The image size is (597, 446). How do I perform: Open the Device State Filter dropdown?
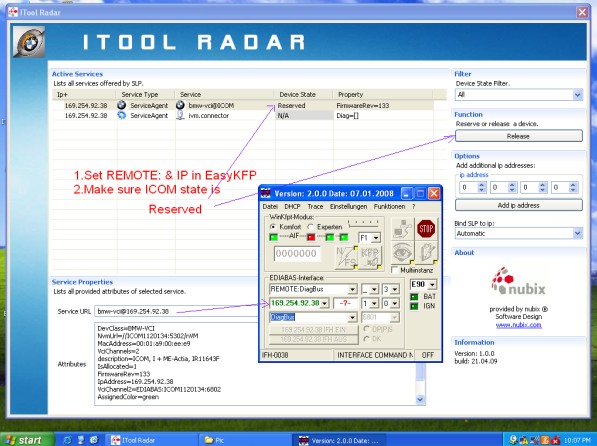click(519, 94)
